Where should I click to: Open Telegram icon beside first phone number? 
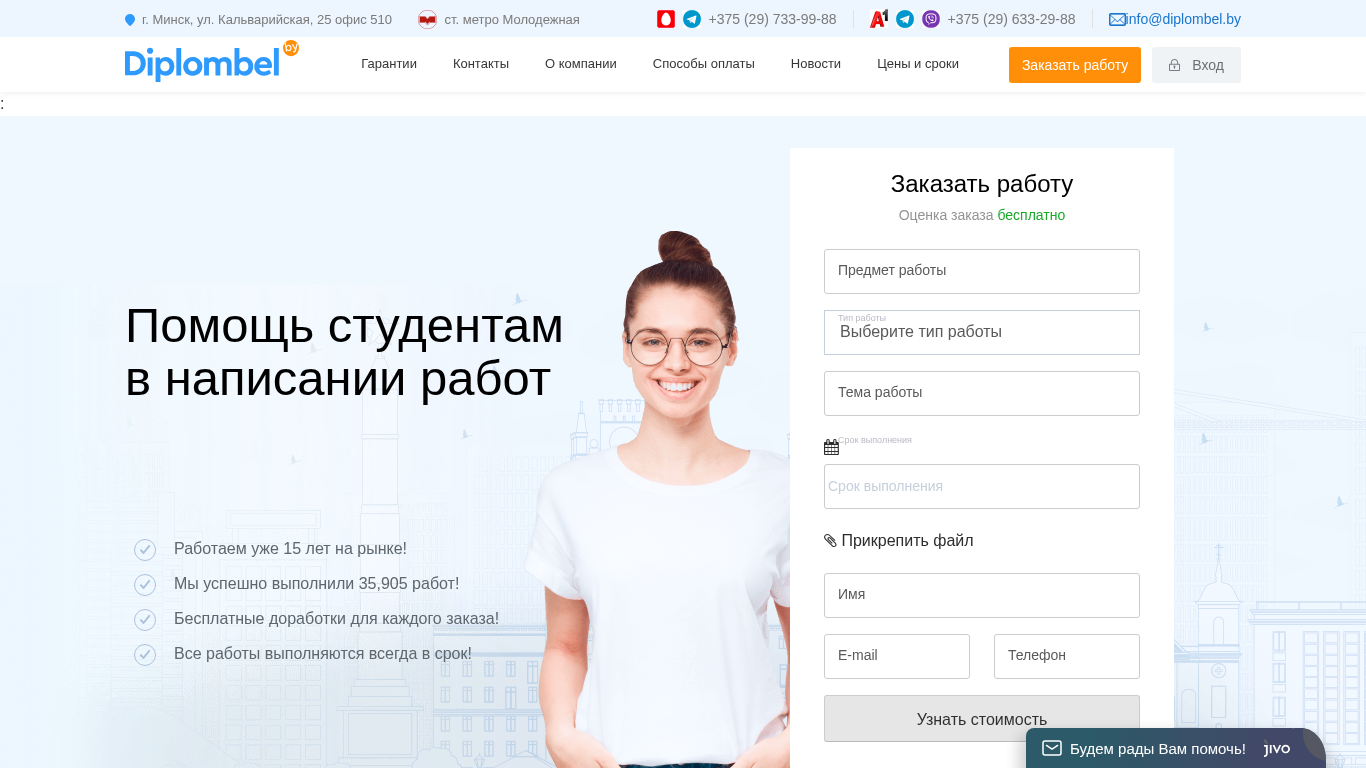[692, 19]
